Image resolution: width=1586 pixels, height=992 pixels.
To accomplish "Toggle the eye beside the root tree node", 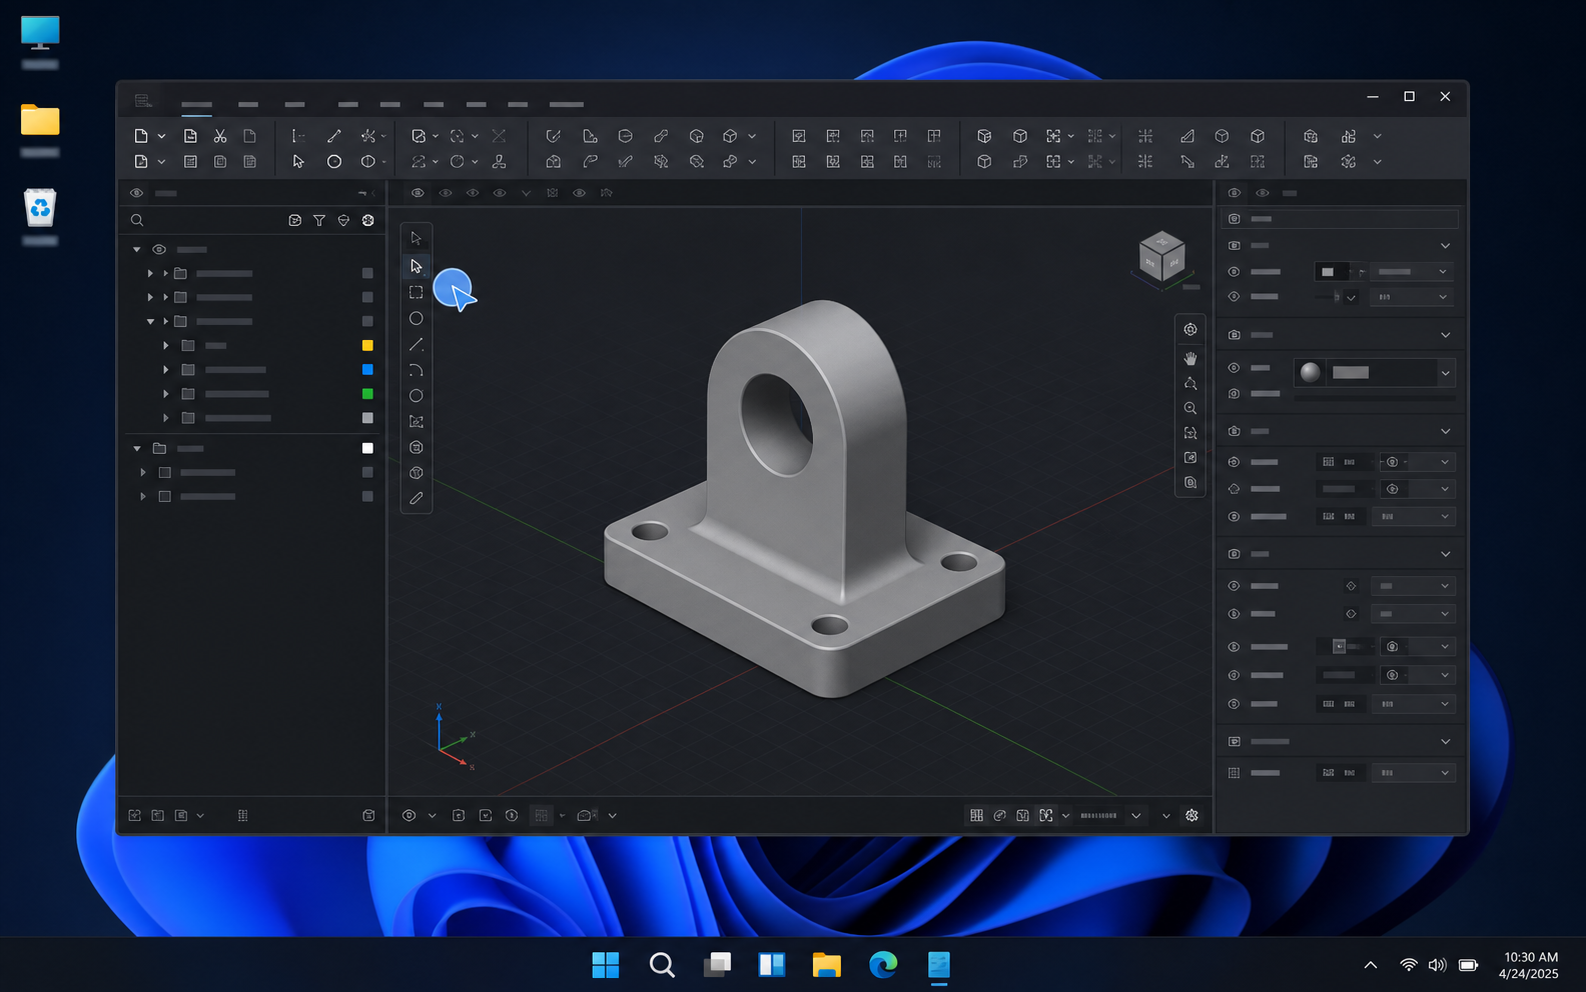I will (159, 249).
